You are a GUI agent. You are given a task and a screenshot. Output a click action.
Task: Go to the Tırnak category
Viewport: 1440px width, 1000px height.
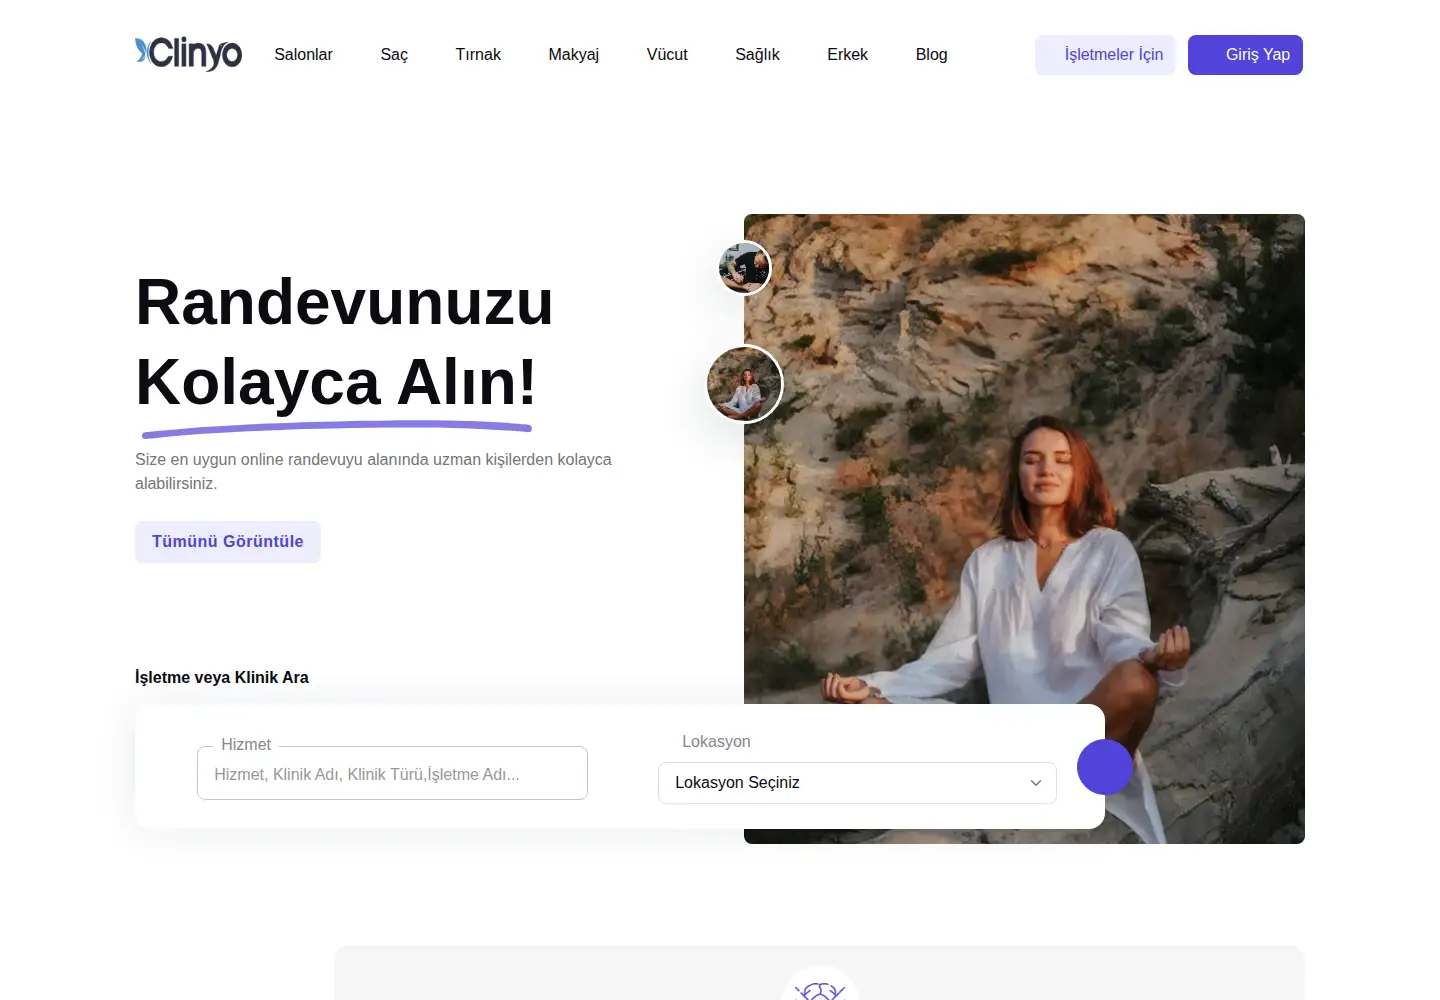478,55
